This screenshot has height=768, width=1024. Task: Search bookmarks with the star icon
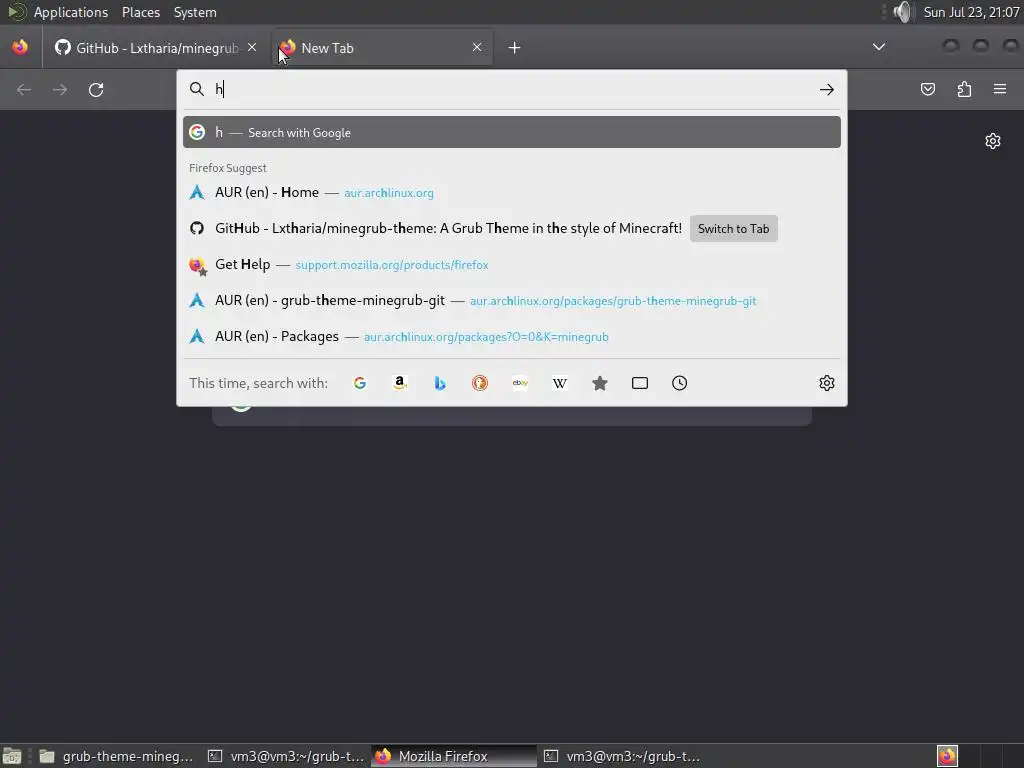[x=600, y=383]
